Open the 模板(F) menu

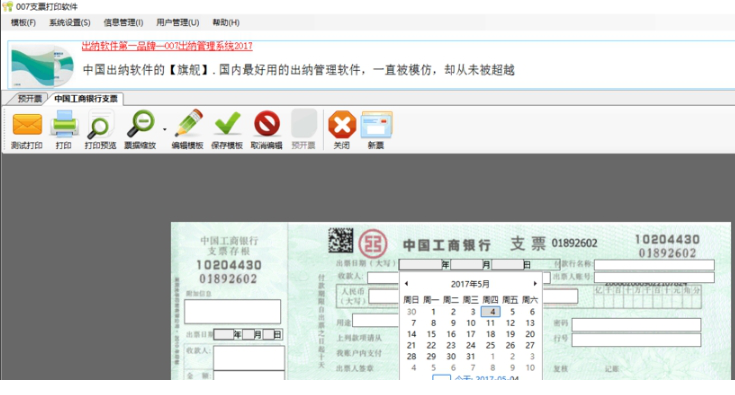[x=23, y=22]
